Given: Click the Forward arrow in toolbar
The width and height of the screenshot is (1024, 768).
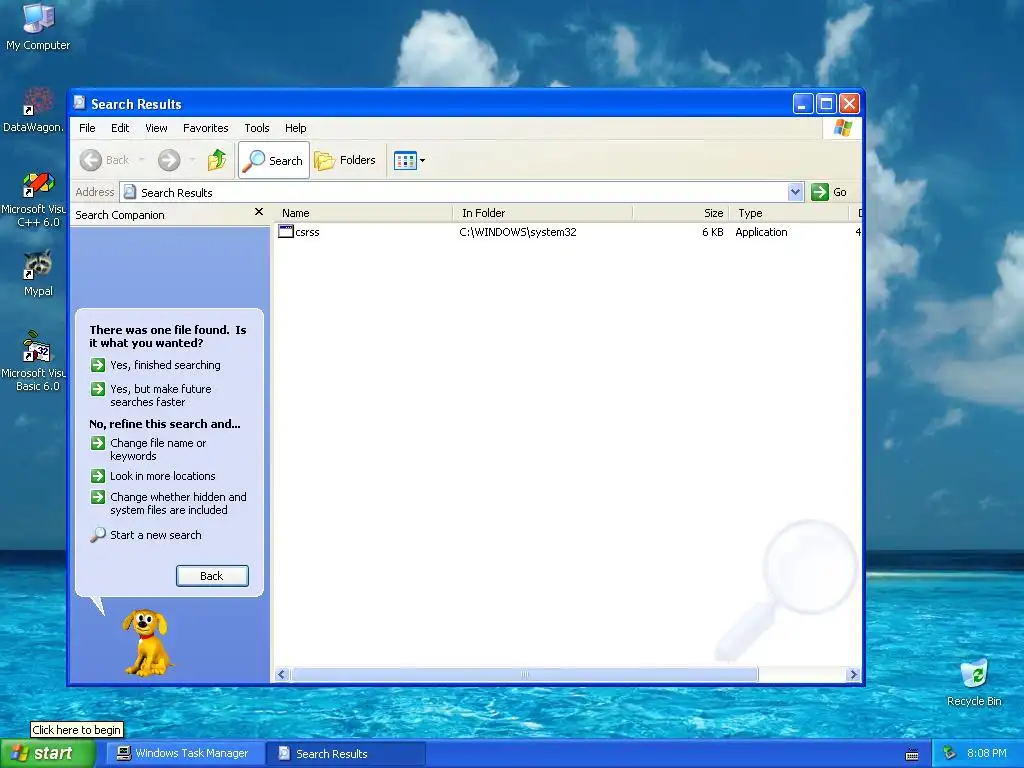Looking at the screenshot, I should click(169, 160).
